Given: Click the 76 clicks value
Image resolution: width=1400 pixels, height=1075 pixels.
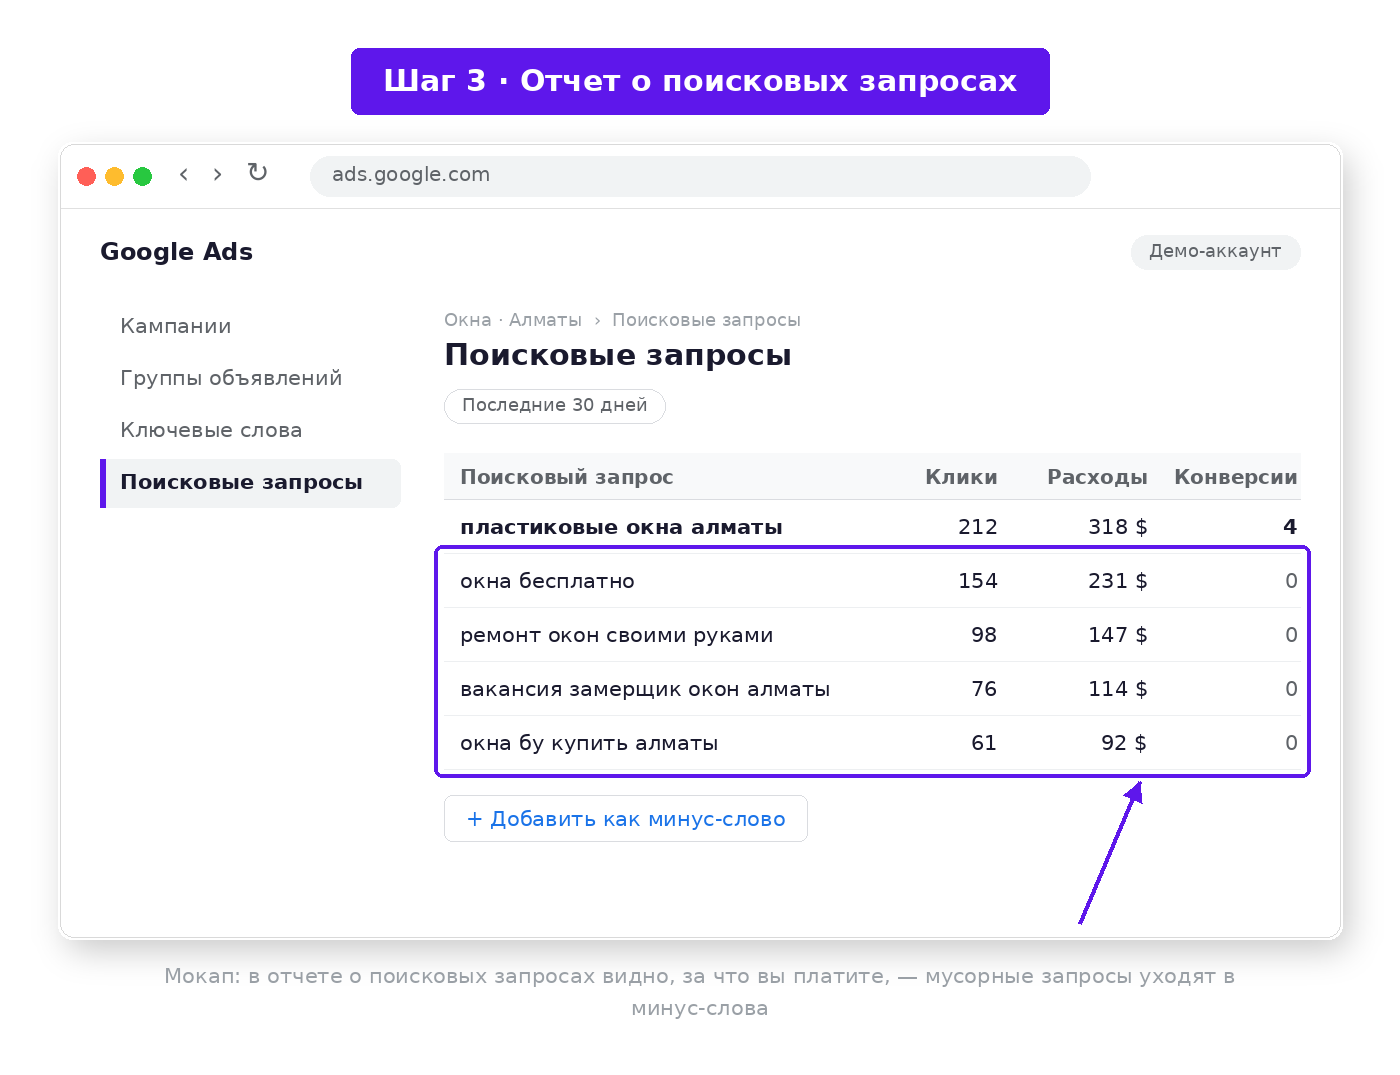Looking at the screenshot, I should (x=984, y=689).
